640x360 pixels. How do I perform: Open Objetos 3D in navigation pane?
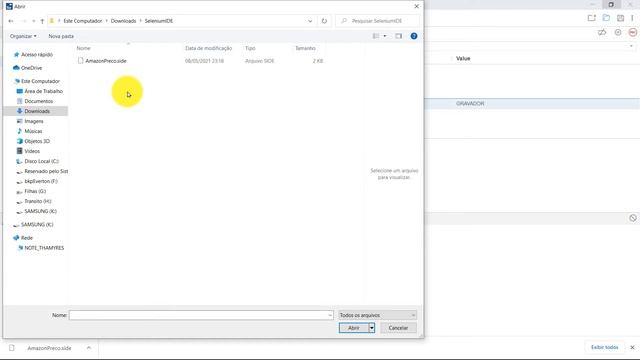37,141
